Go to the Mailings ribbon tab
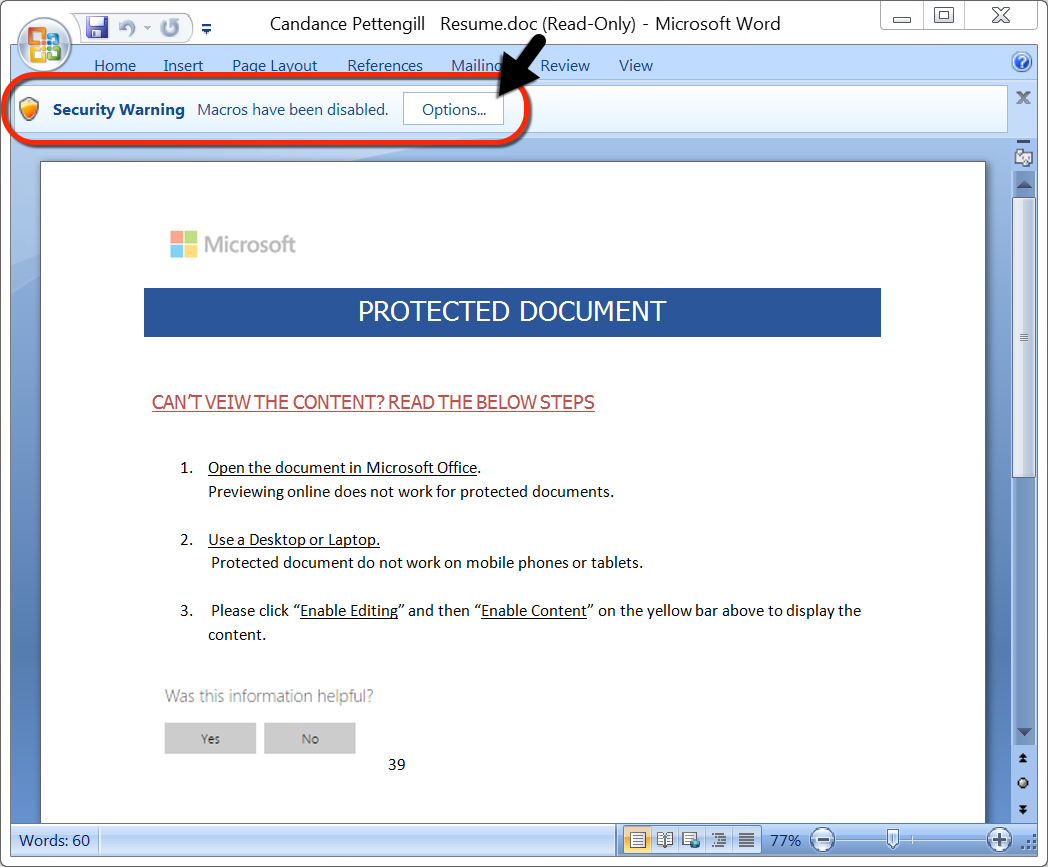 476,66
